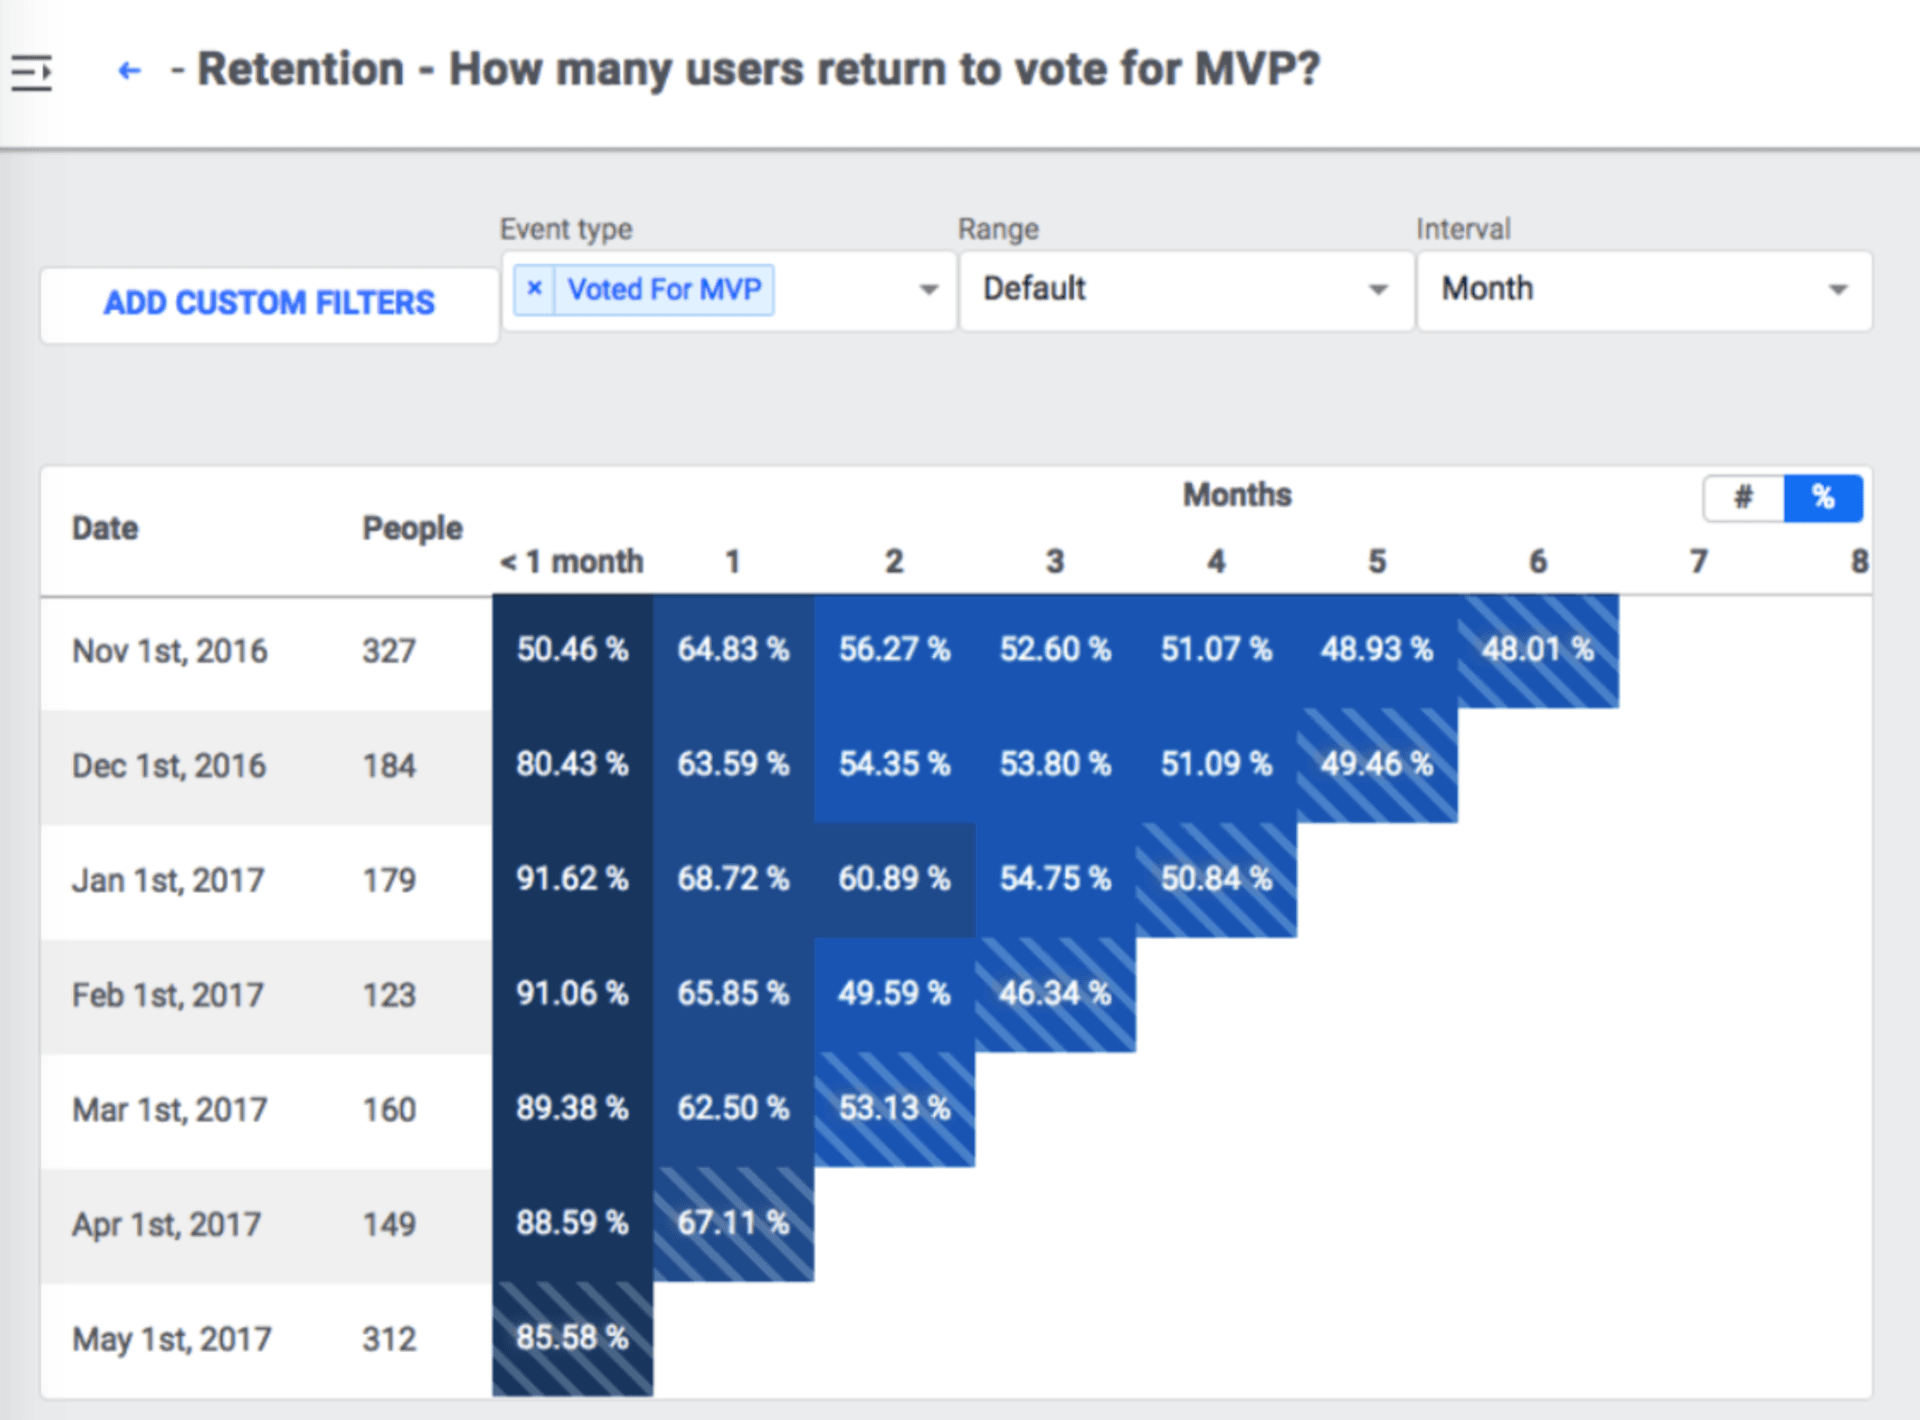This screenshot has height=1420, width=1920.
Task: Click the 67.11 % cell for April
Action: (x=733, y=1223)
